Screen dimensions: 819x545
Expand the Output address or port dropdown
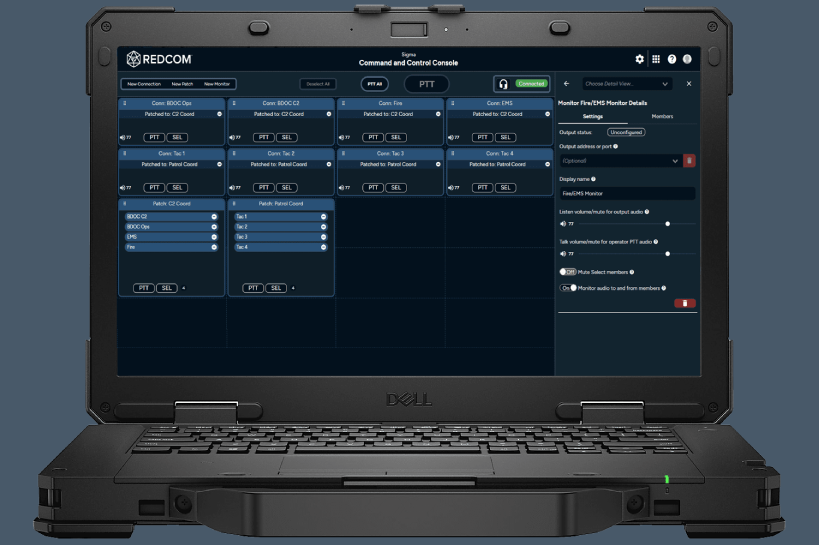tap(675, 160)
